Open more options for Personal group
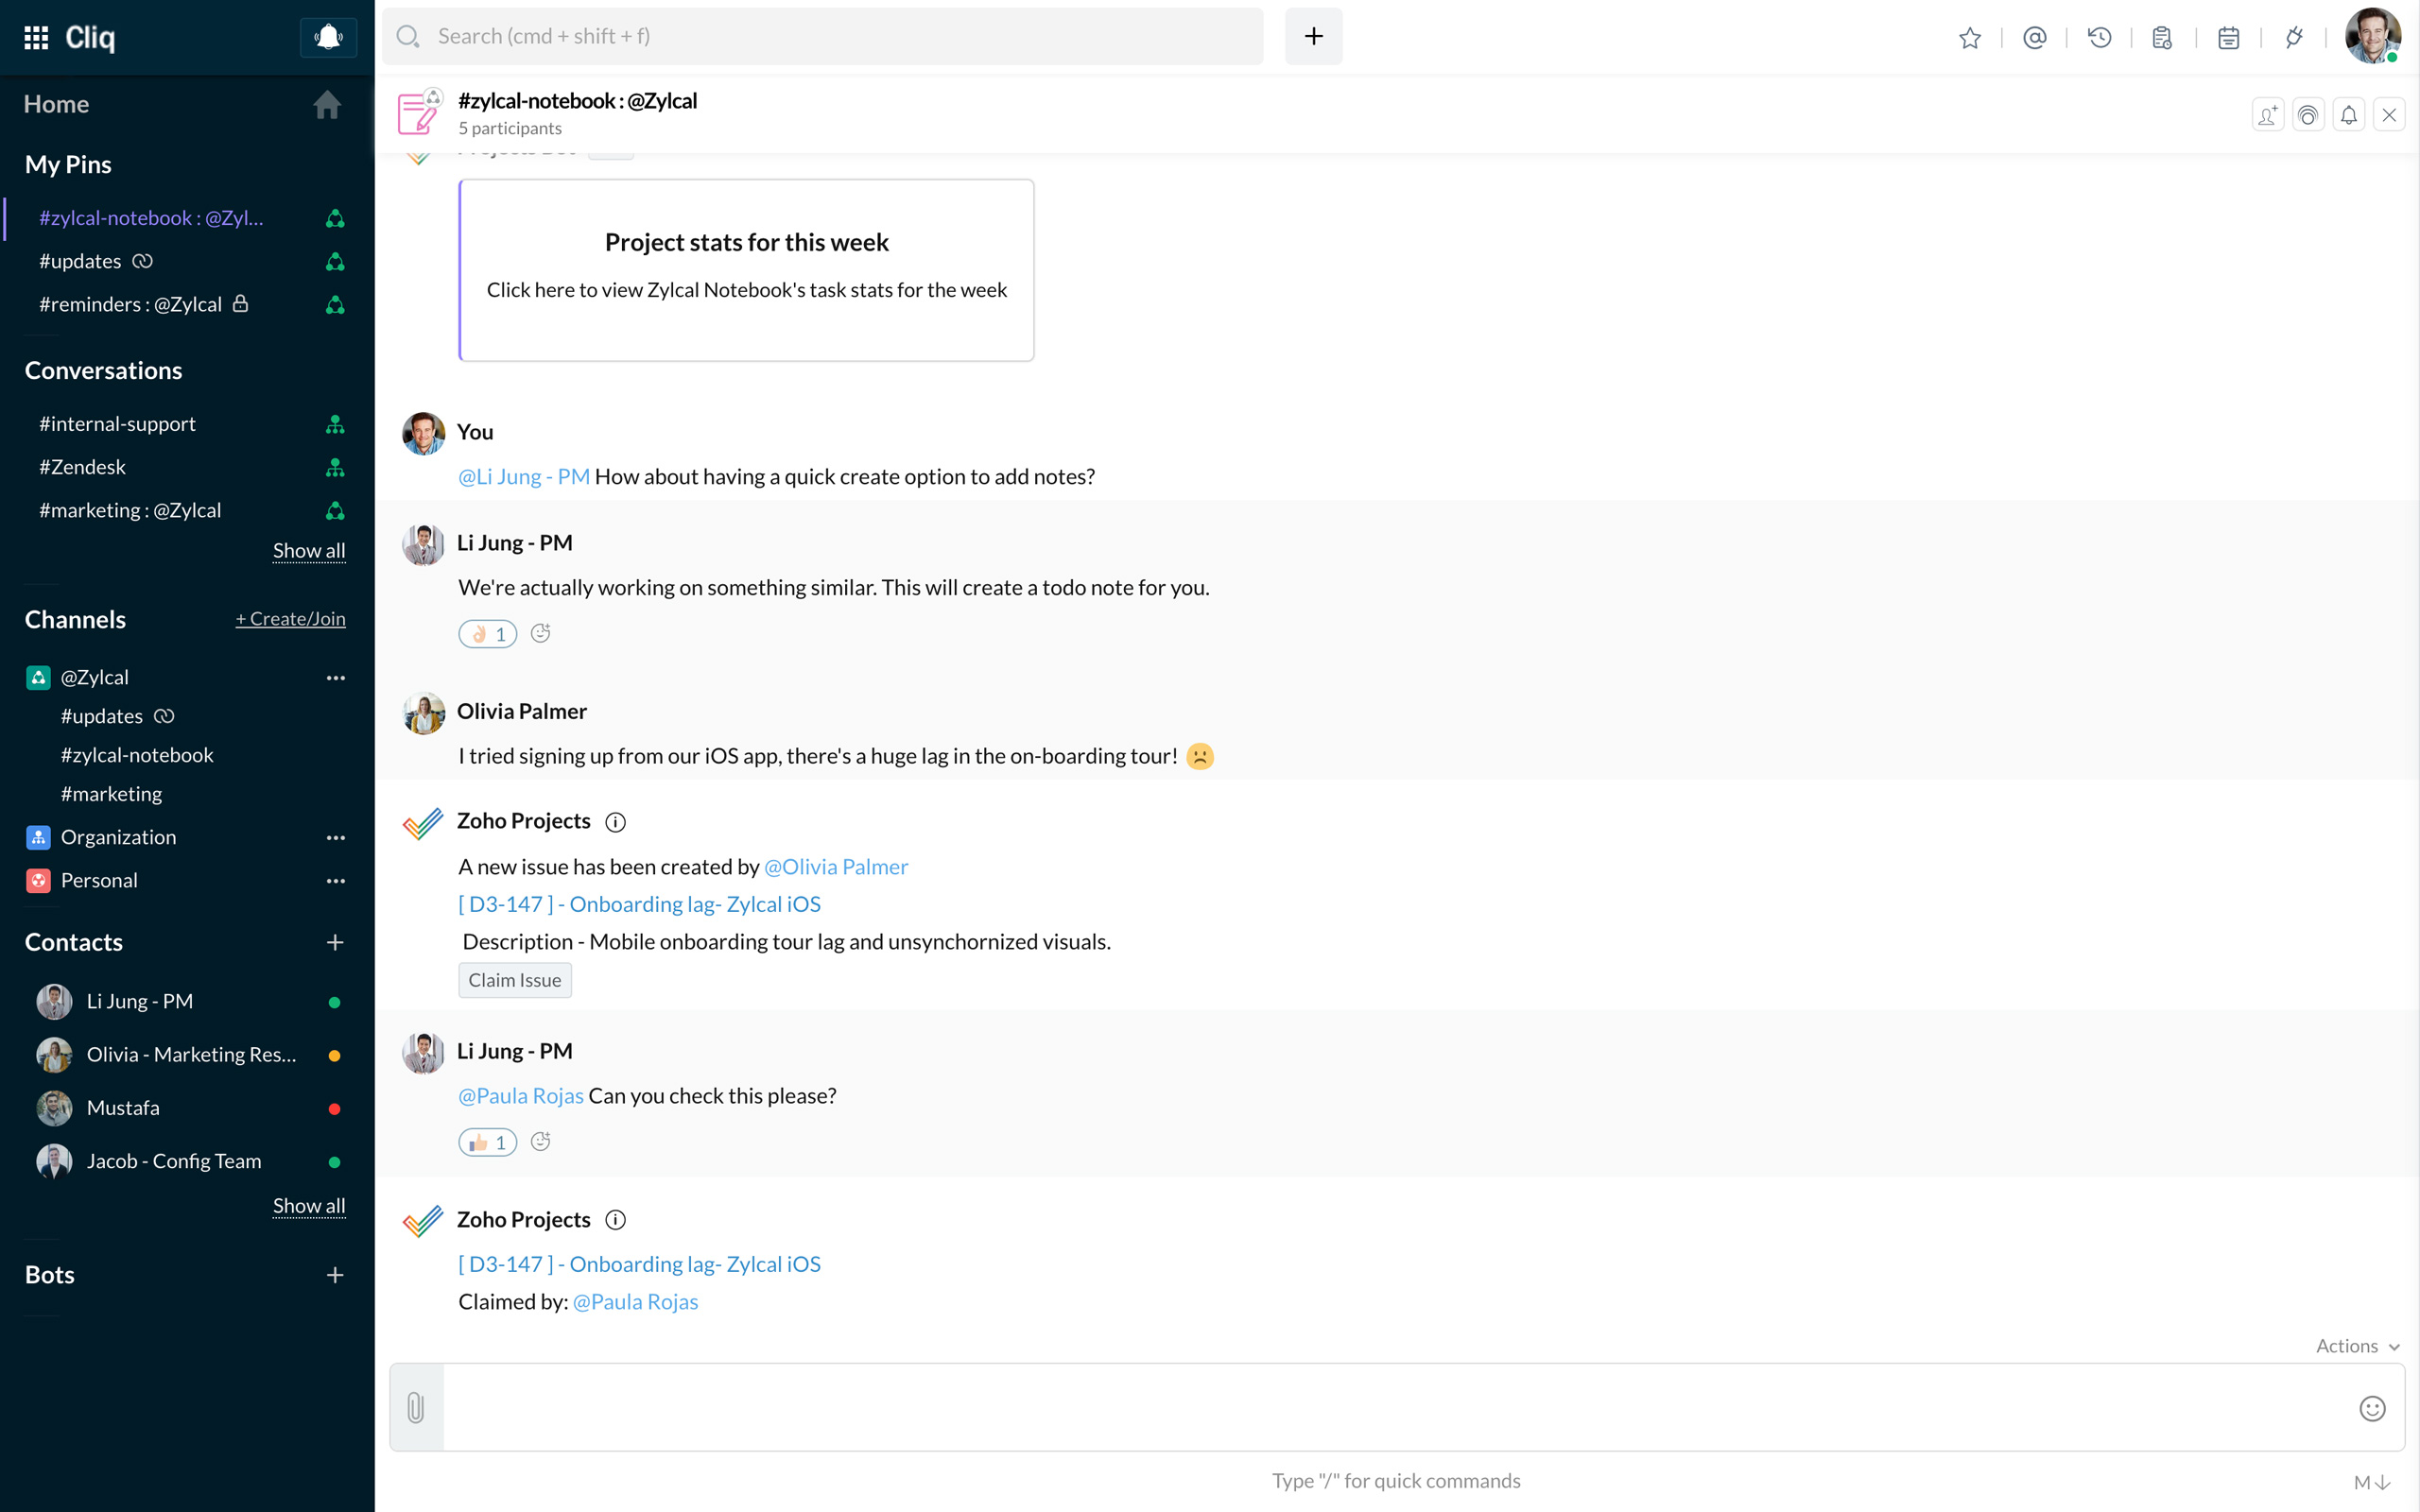Screen dimensions: 2420x1512 335,881
